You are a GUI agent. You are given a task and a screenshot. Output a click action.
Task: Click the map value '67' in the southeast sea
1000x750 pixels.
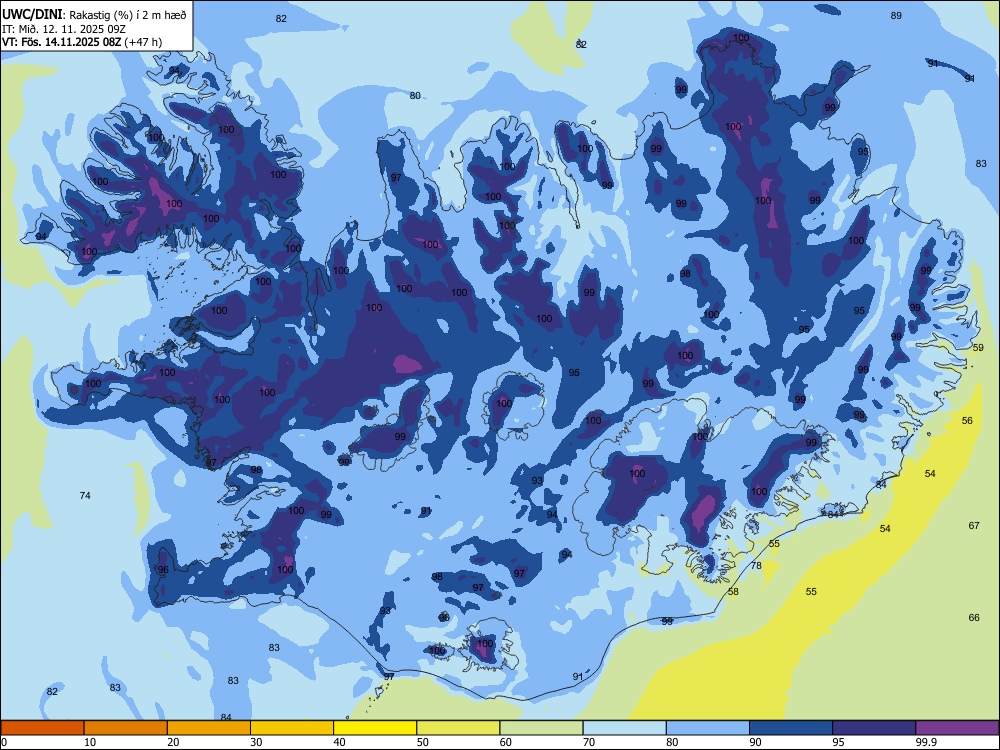point(974,526)
